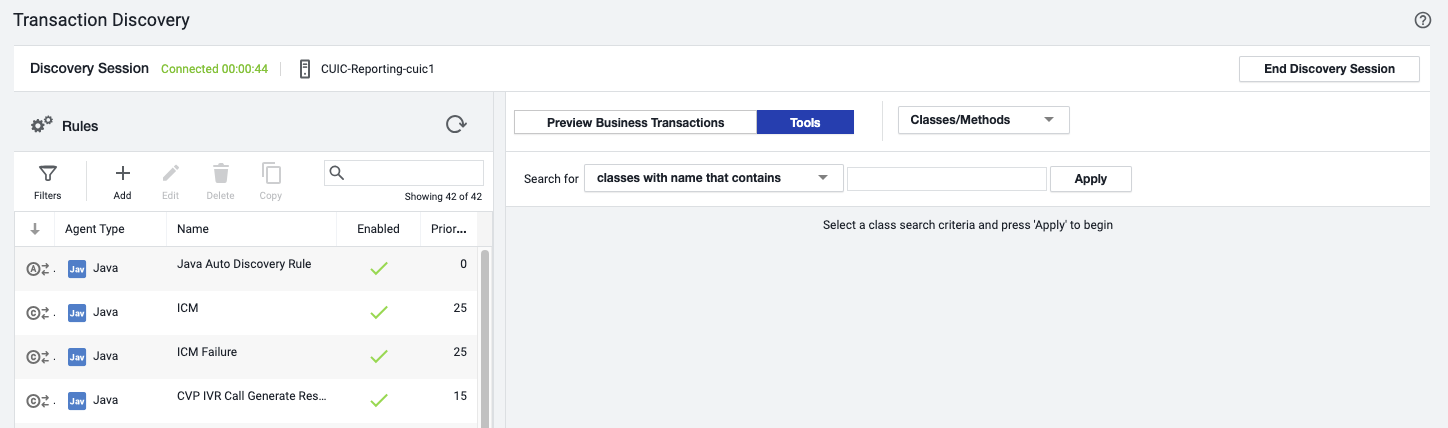Click rule type icon for Java Auto Discovery Rule
This screenshot has height=428, width=1448.
[x=37, y=268]
